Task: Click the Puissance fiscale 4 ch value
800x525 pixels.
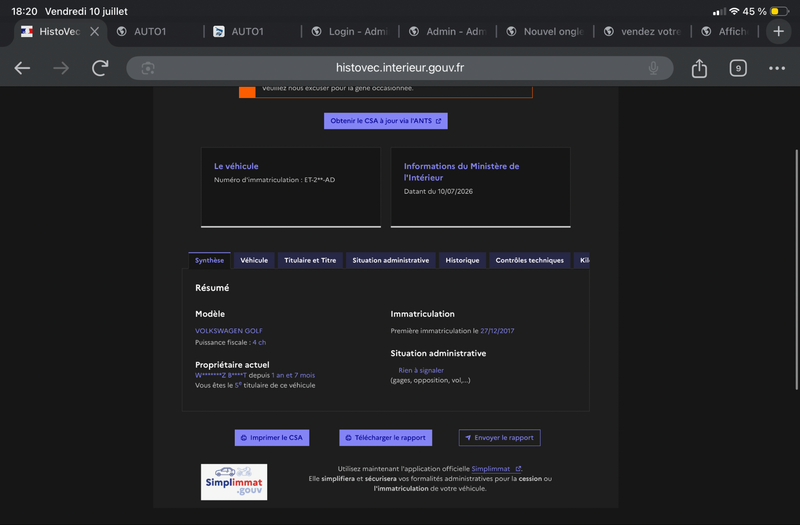Action: 259,342
